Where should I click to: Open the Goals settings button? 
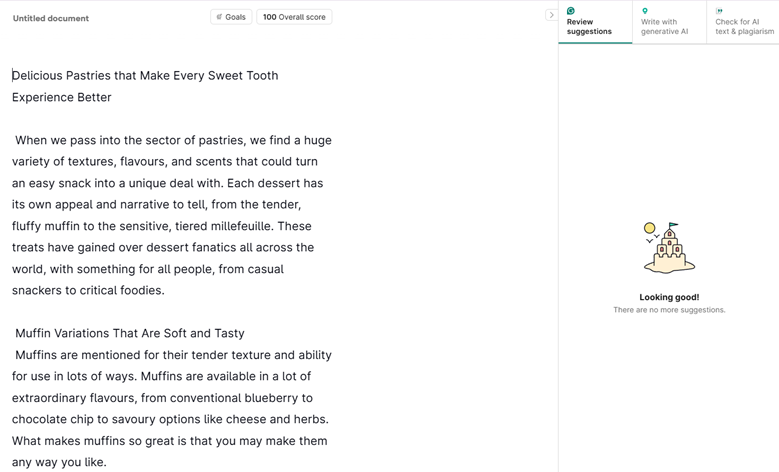click(231, 17)
